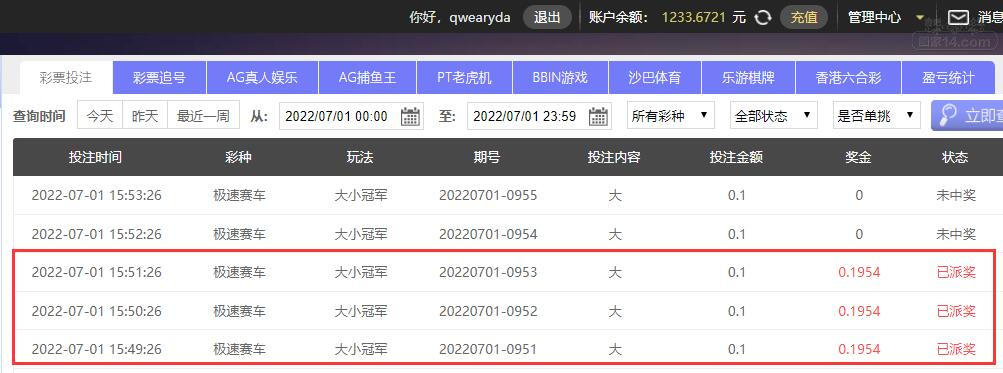Click 彩种 column header

click(239, 157)
